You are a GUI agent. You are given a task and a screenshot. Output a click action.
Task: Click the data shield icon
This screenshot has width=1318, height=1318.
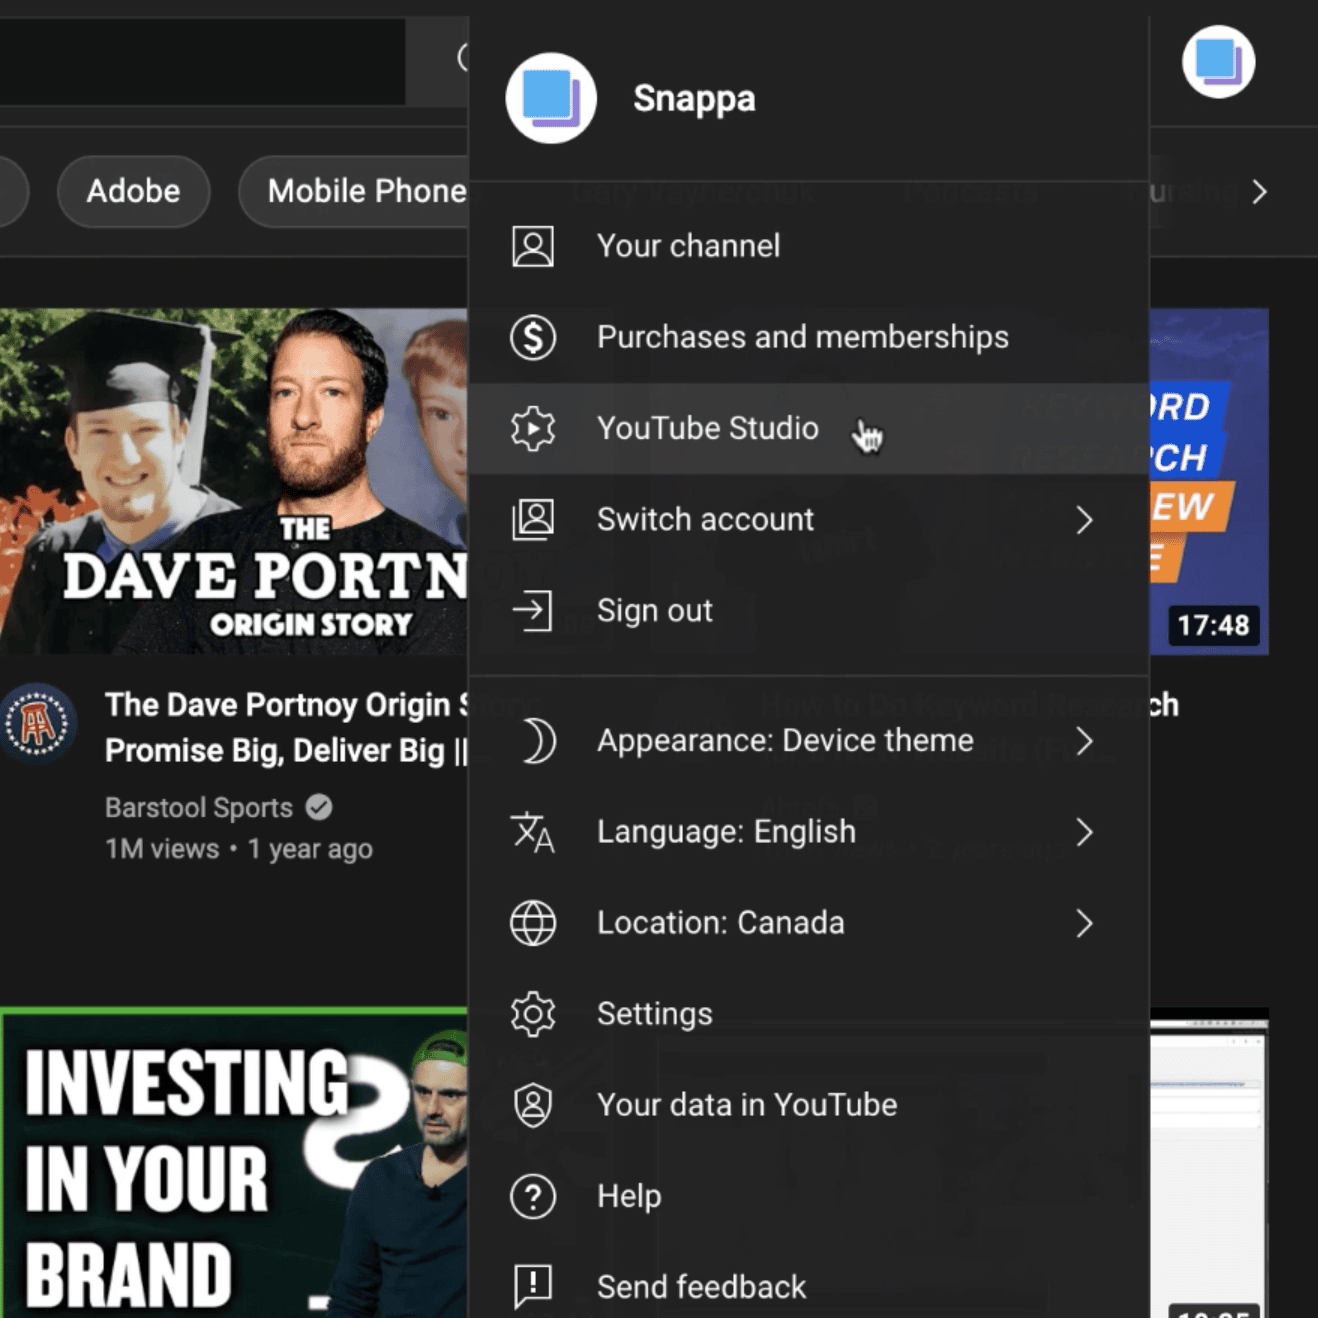click(533, 1105)
